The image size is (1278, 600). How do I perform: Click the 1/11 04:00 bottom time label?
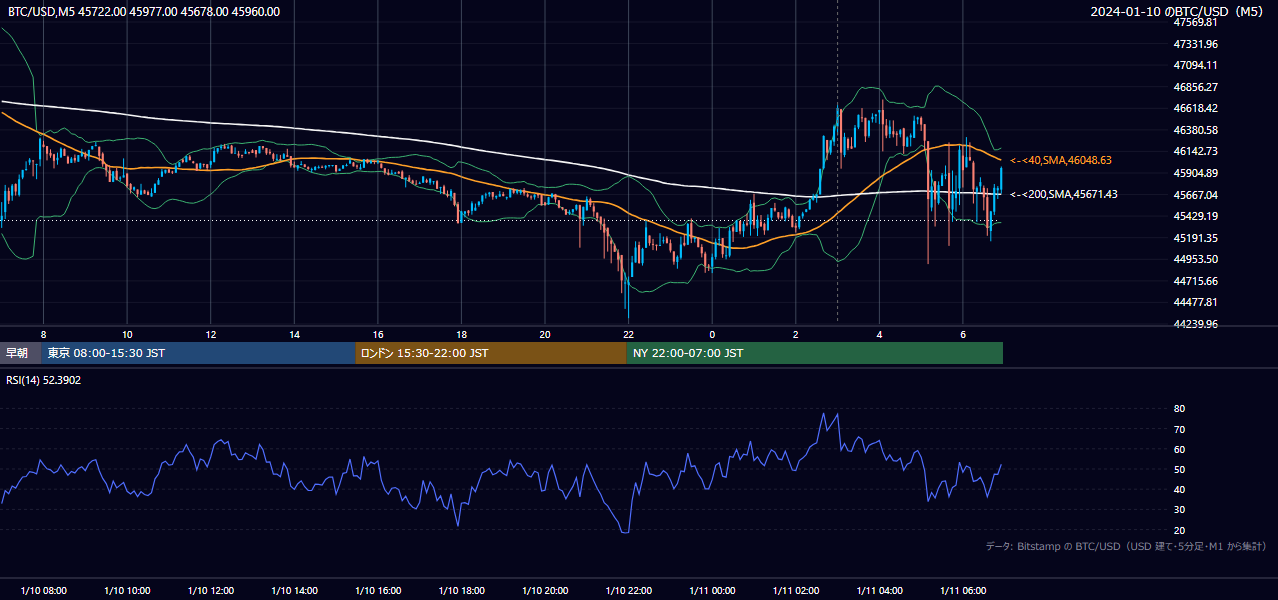(x=879, y=591)
